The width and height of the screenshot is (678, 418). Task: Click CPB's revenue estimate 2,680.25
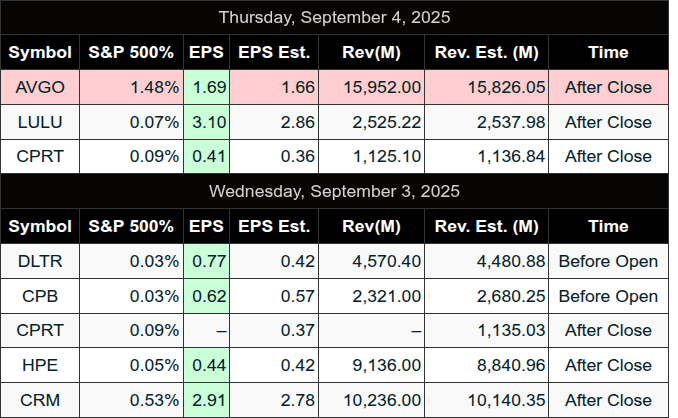click(x=486, y=297)
